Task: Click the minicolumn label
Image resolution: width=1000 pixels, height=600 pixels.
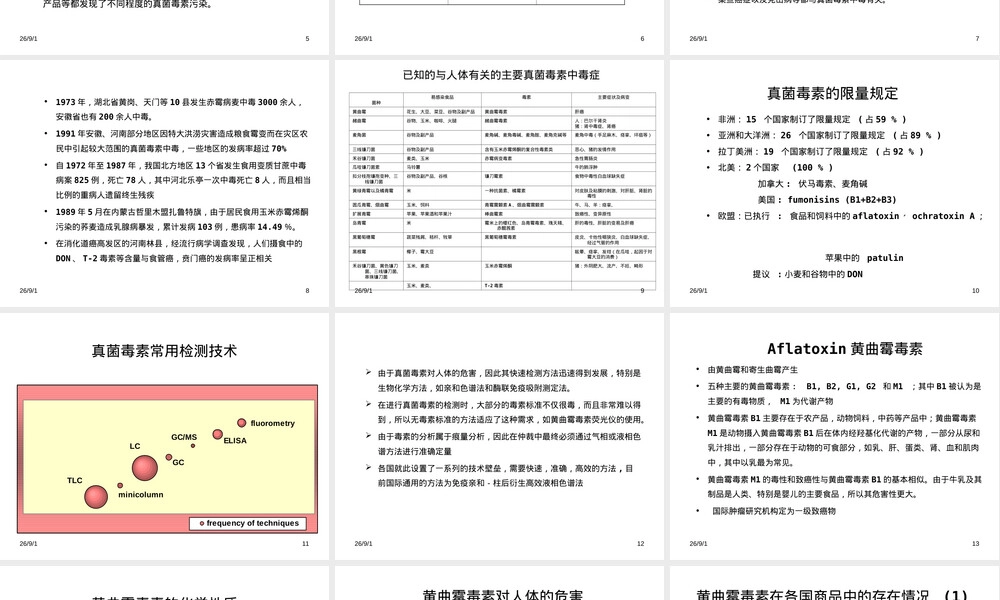Action: coord(140,495)
